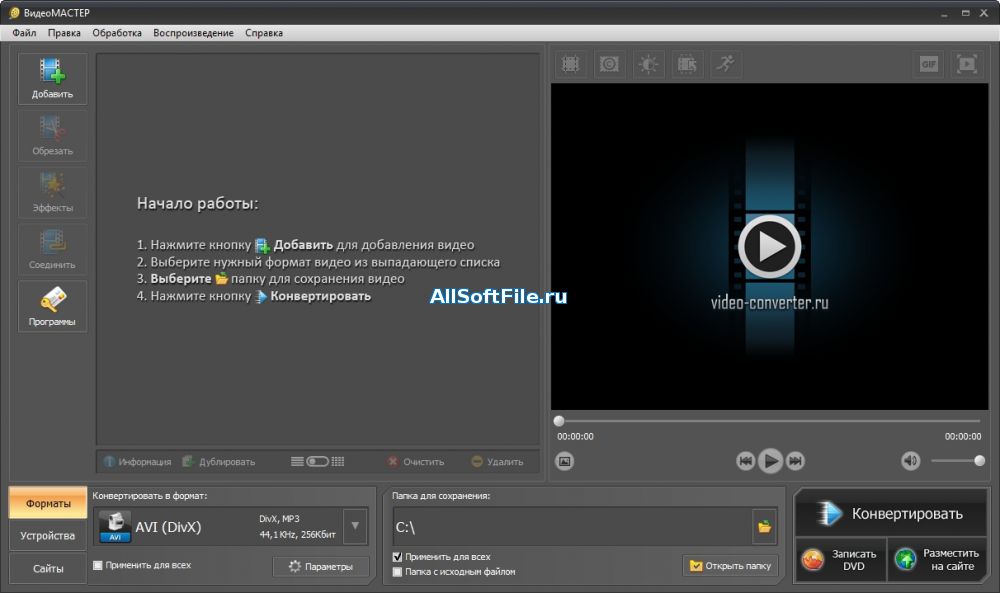This screenshot has width=1000, height=593.
Task: Switch to the Устройства tab
Action: [48, 536]
